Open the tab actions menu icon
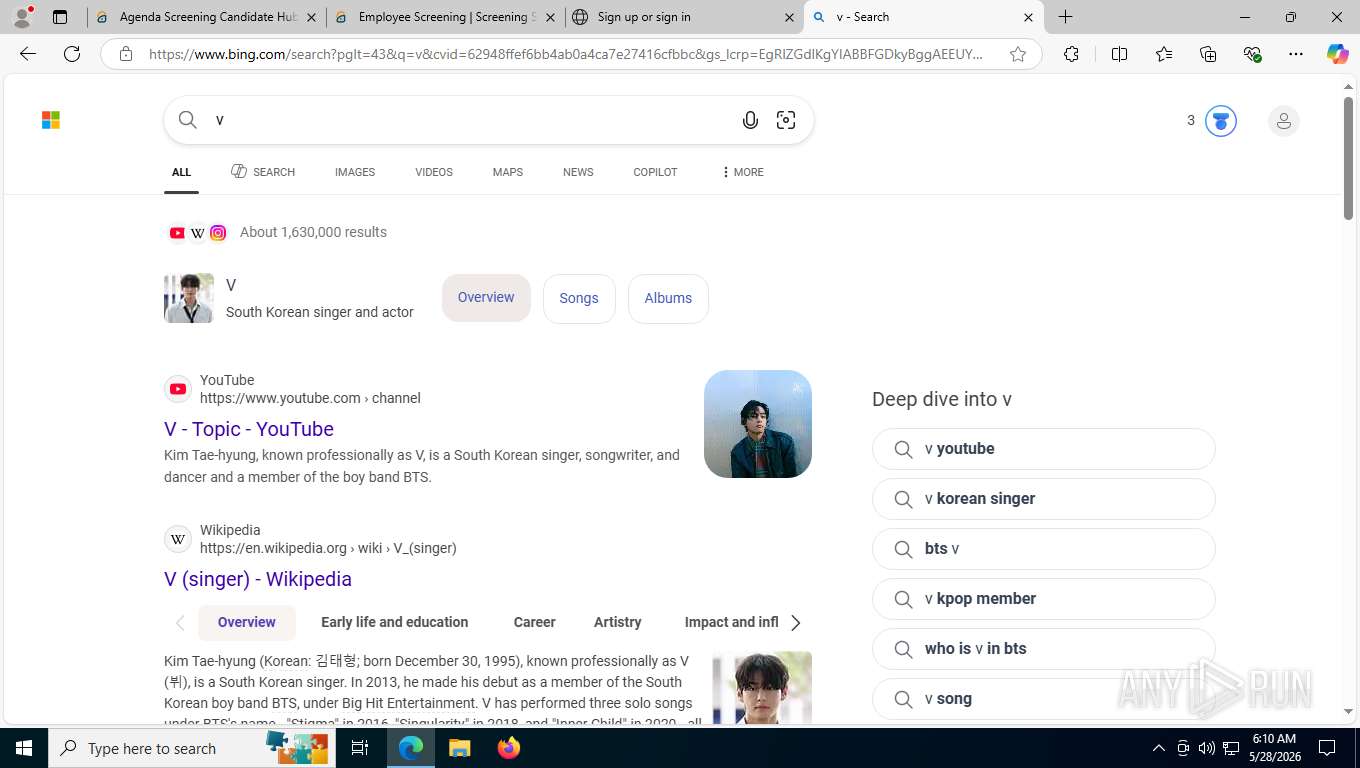Screen dimensions: 1360x768 click(60, 17)
